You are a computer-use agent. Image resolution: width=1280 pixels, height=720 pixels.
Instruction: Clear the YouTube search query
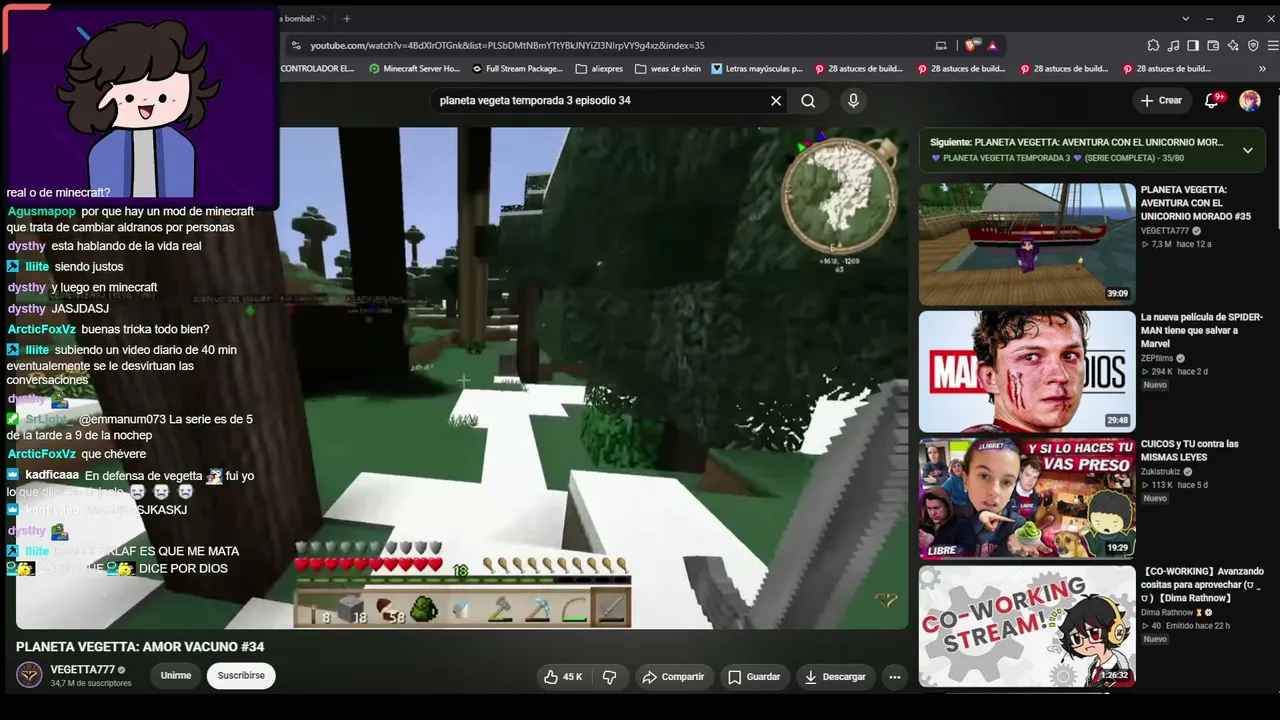[x=775, y=100]
